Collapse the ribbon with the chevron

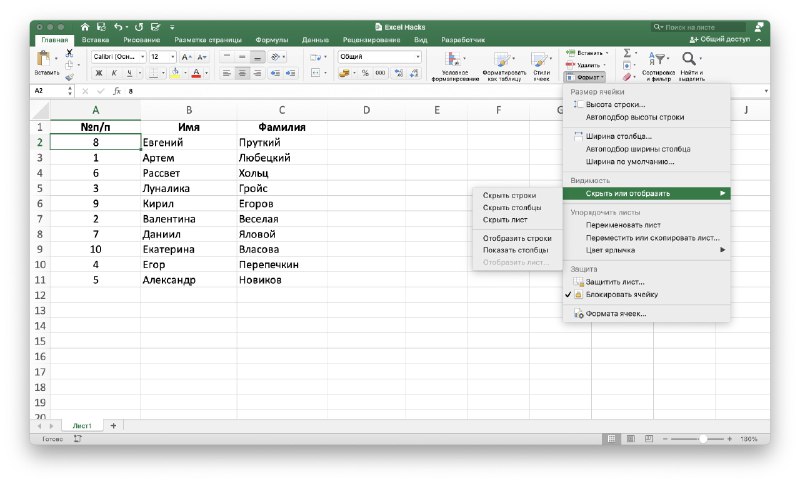point(758,40)
